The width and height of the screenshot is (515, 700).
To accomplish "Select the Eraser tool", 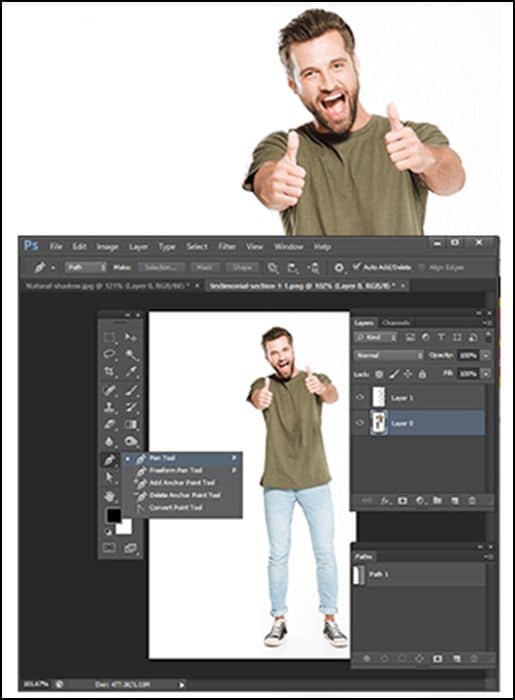I will click(x=110, y=424).
